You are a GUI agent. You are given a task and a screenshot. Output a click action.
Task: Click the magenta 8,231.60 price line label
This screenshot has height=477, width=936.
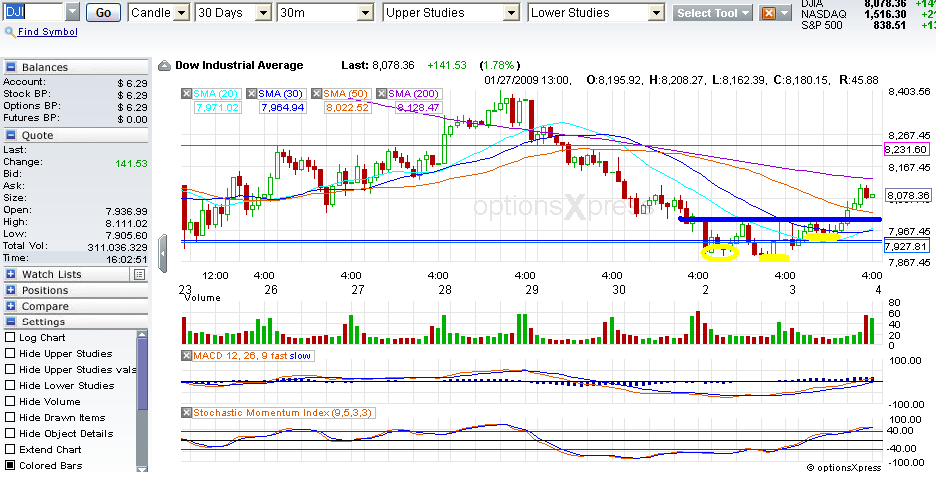tap(906, 150)
